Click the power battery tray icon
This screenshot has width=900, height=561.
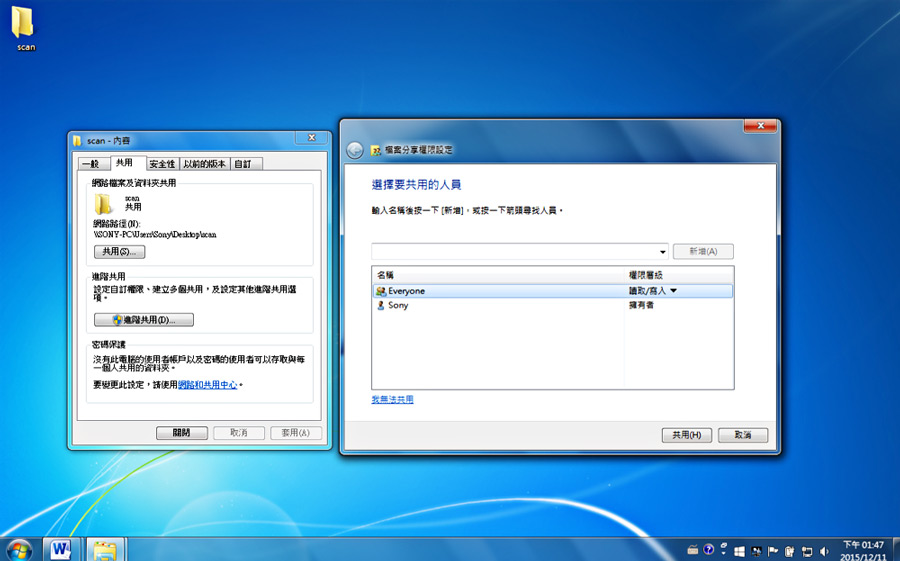coord(789,552)
